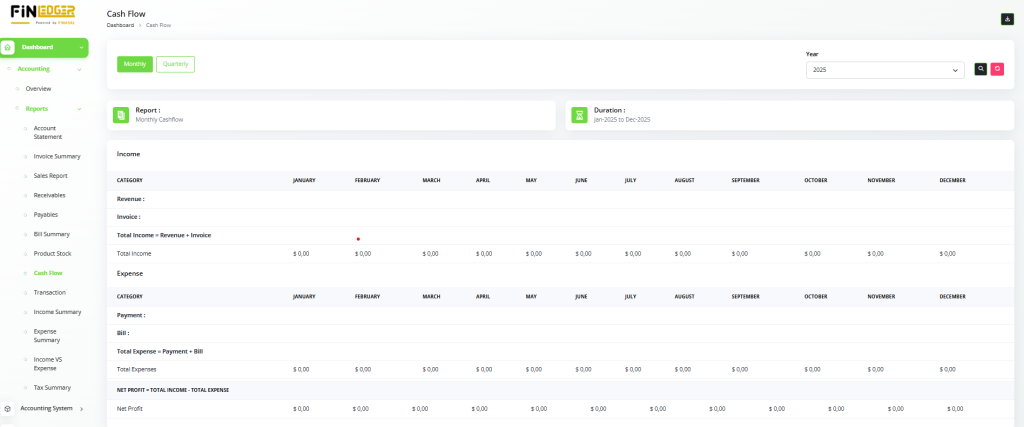Click the Dashboard home icon
1024x427 pixels.
click(x=8, y=47)
